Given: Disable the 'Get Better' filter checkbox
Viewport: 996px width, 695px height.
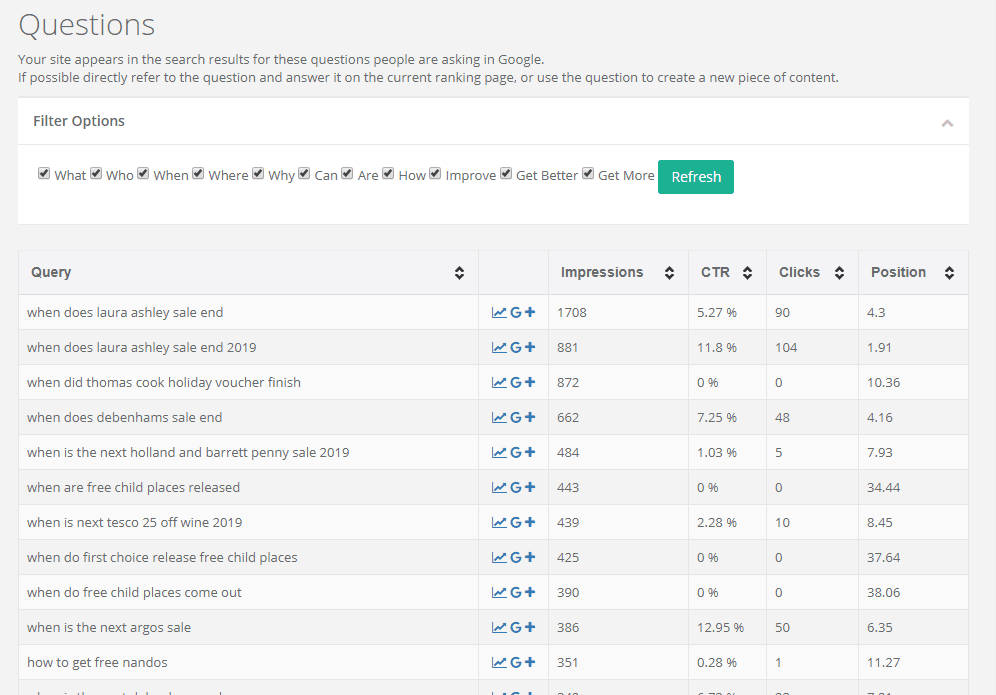Looking at the screenshot, I should click(x=506, y=173).
